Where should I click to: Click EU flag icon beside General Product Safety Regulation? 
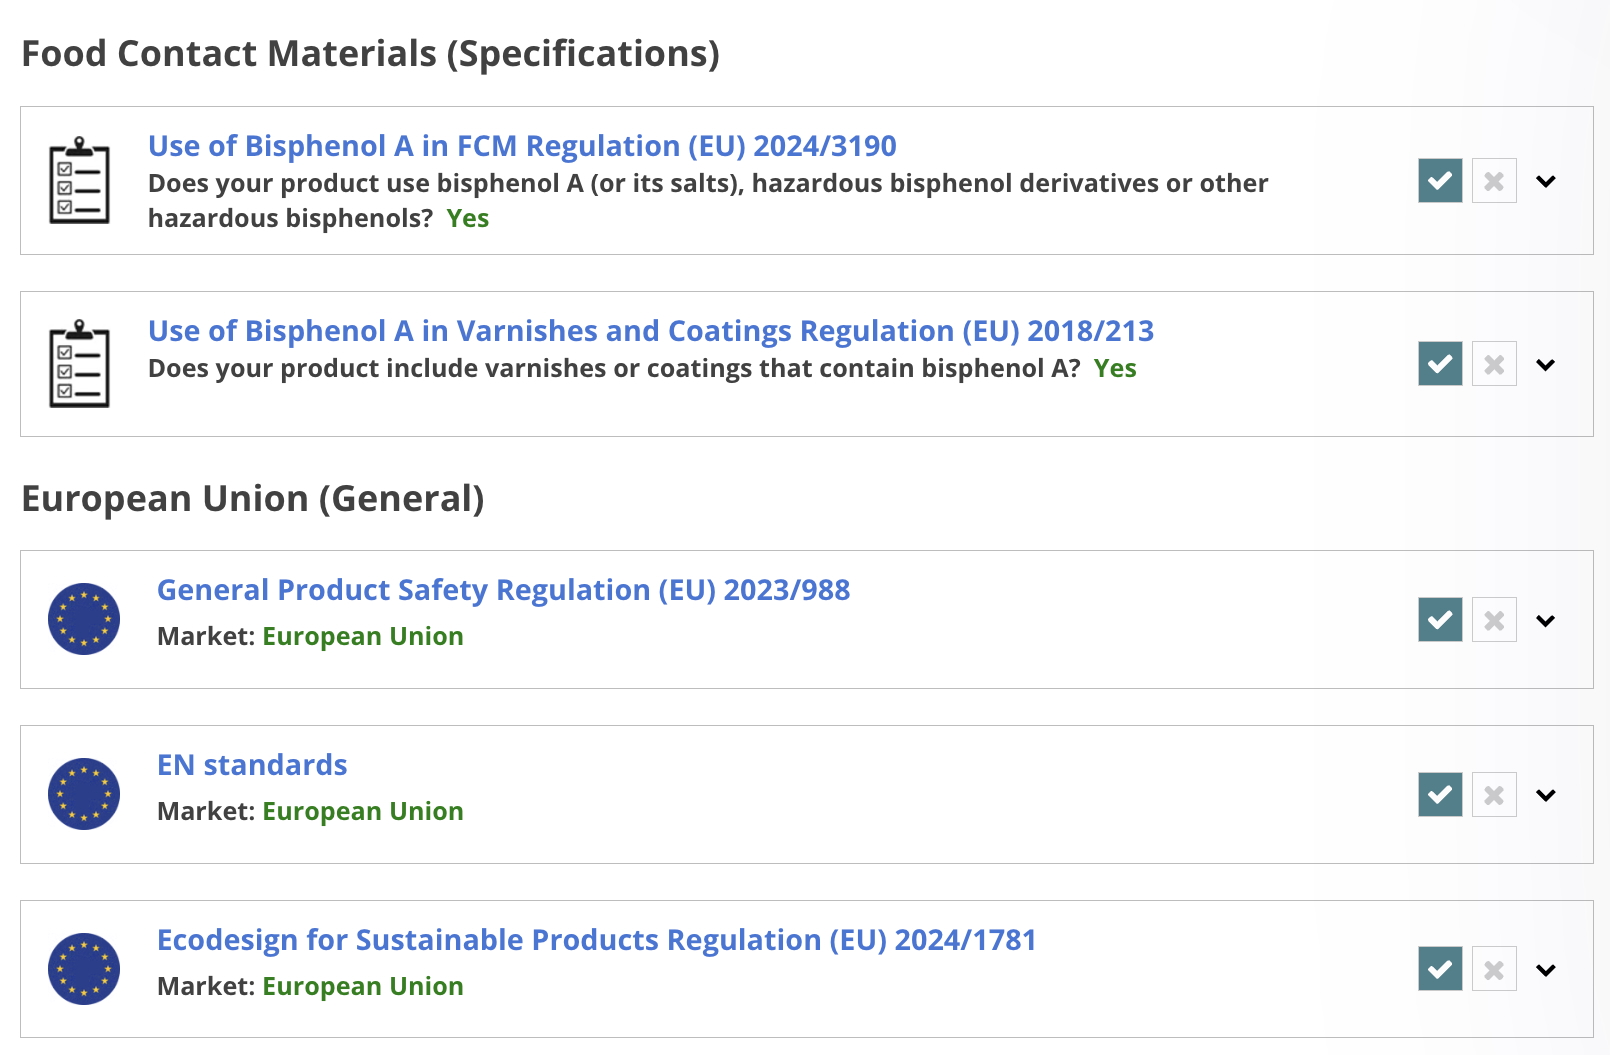[84, 619]
